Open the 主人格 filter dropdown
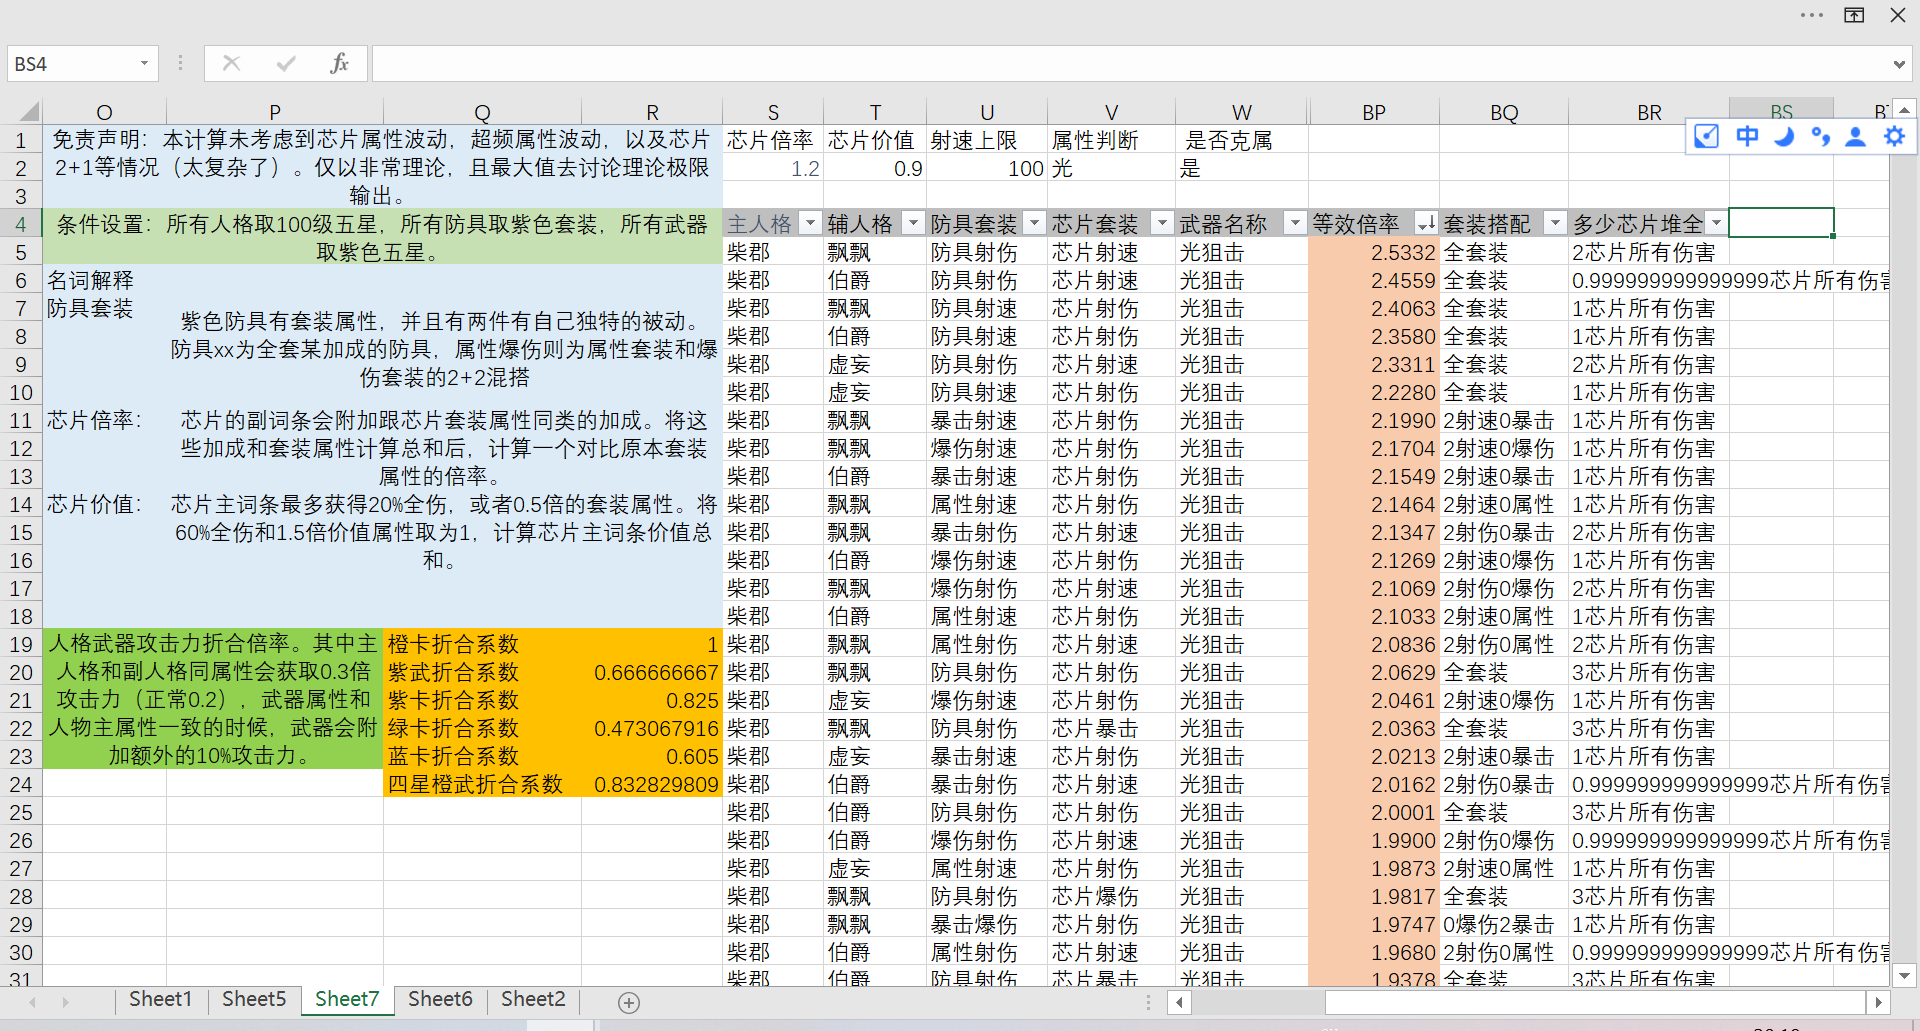 810,223
